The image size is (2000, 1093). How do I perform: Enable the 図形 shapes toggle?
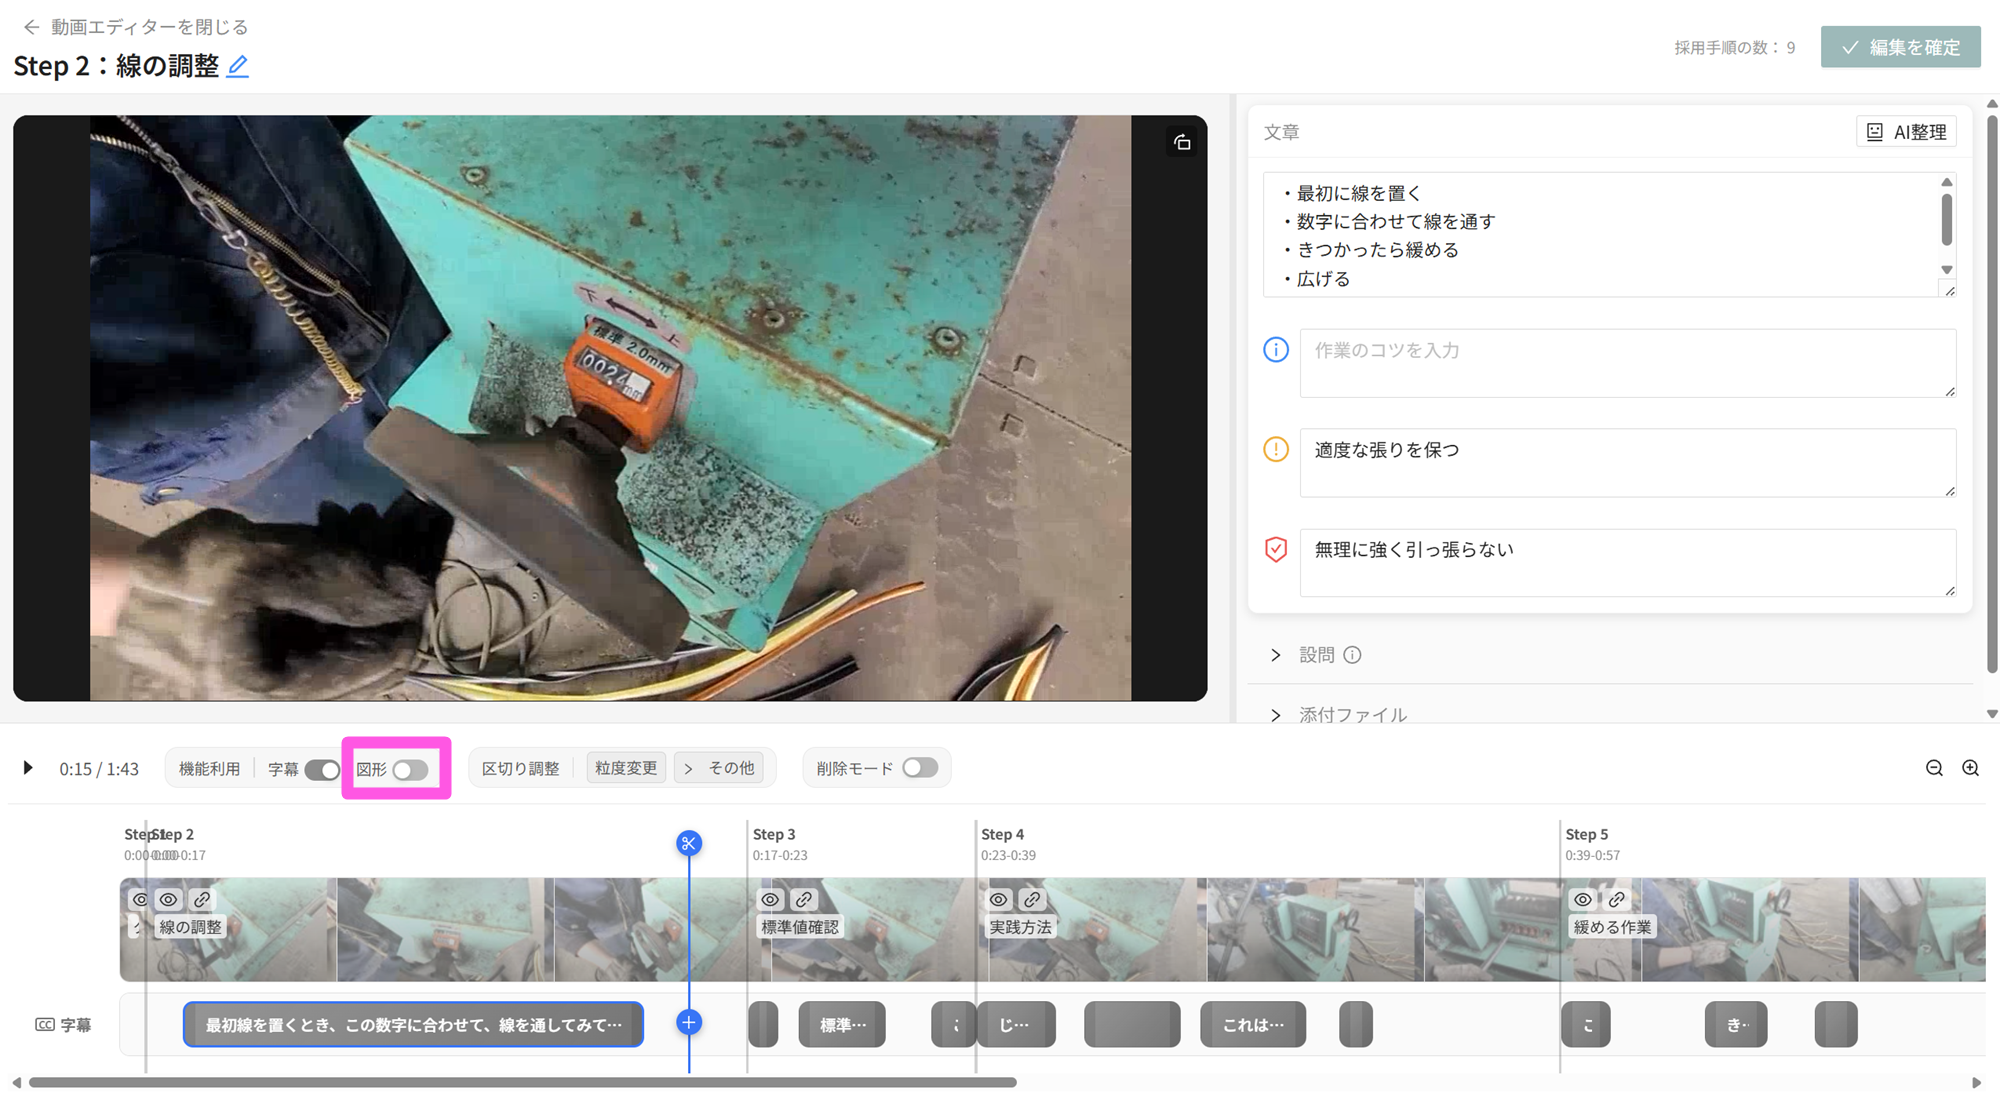[x=410, y=769]
